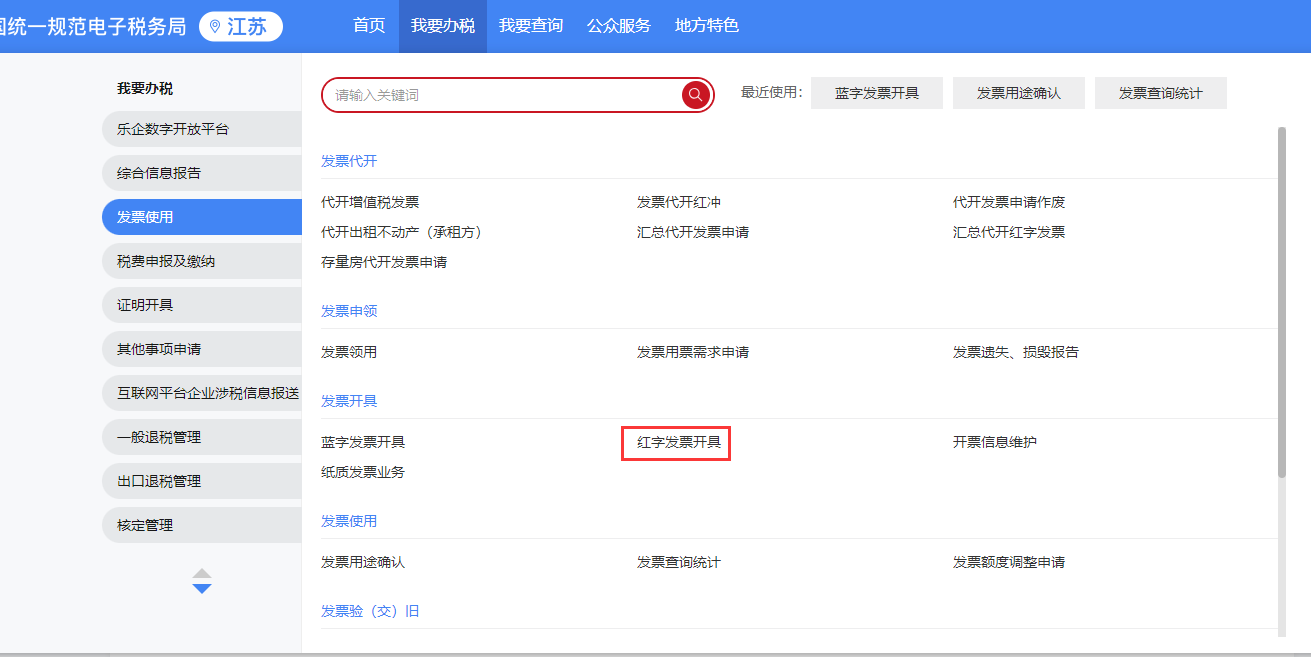Screen dimensions: 1311x657
Task: Click the red search magnifier icon
Action: (x=696, y=95)
